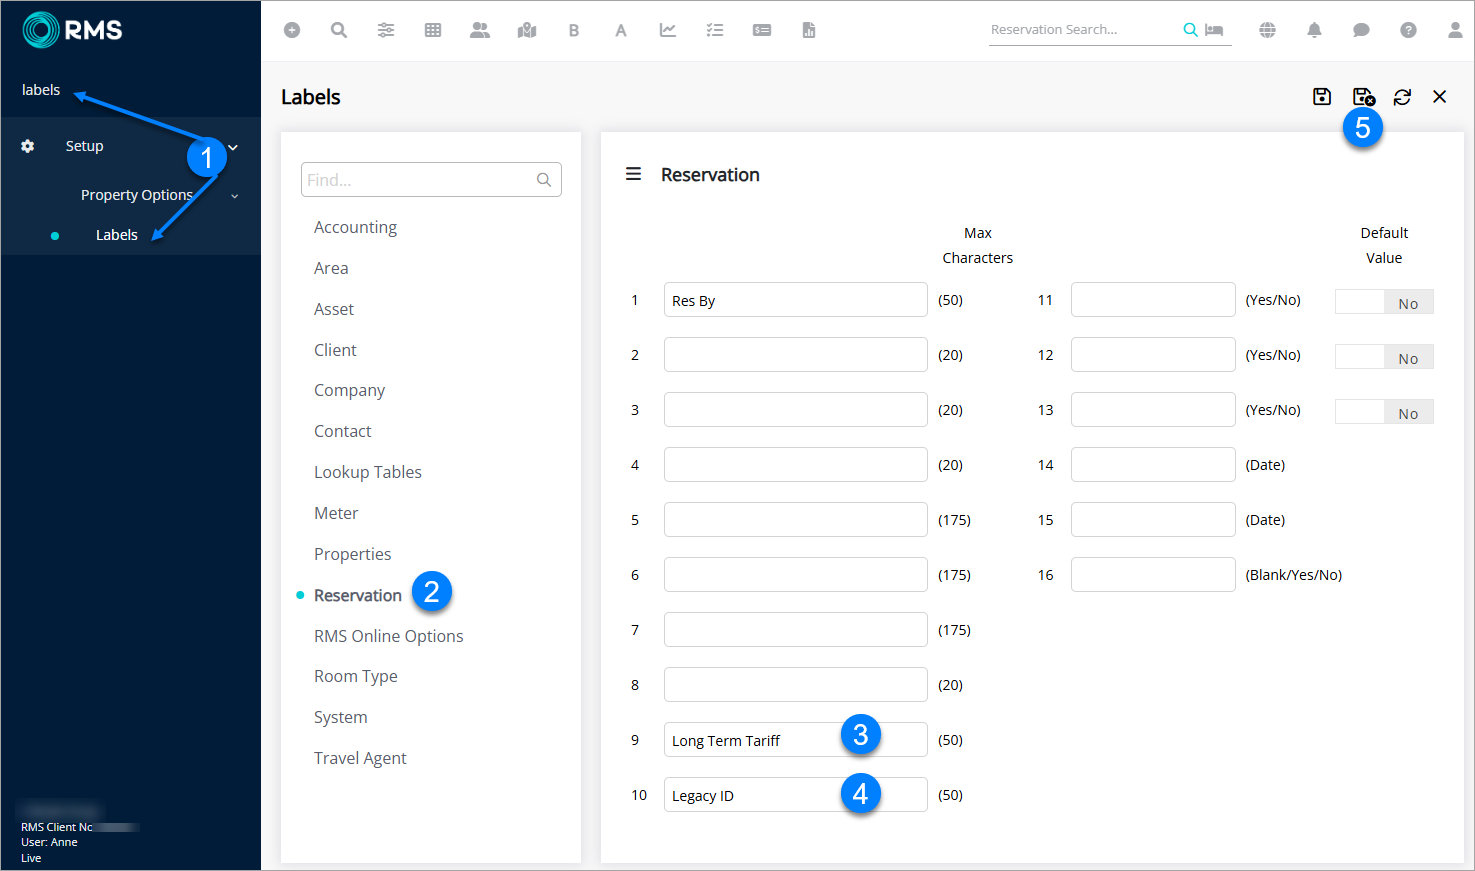The width and height of the screenshot is (1475, 871).
Task: Select RMS Online Options category
Action: [388, 636]
